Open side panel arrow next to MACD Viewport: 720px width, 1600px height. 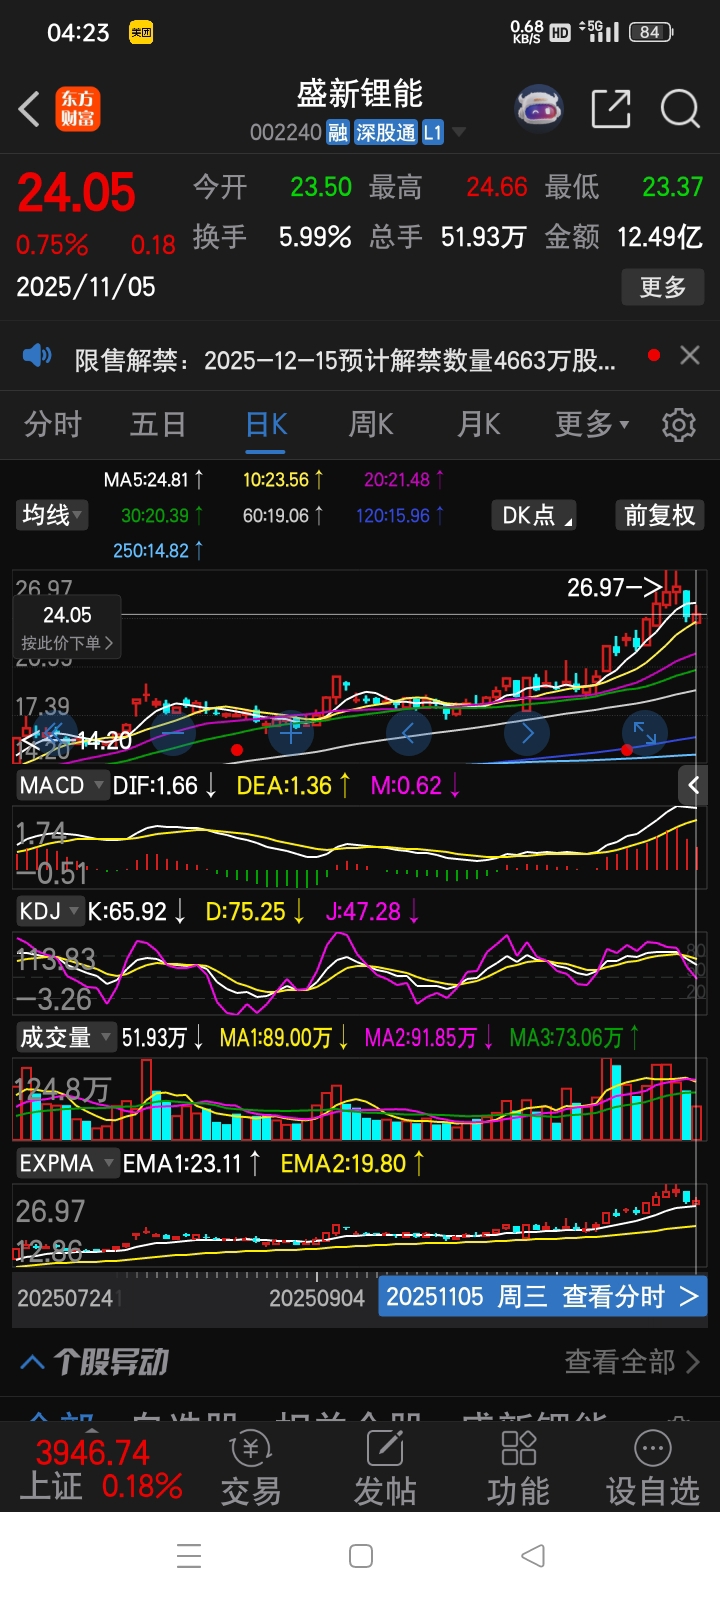coord(692,786)
